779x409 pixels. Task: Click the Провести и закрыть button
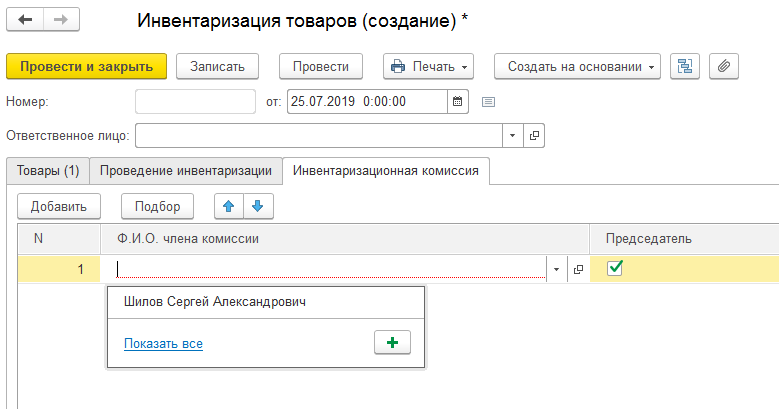[x=86, y=66]
